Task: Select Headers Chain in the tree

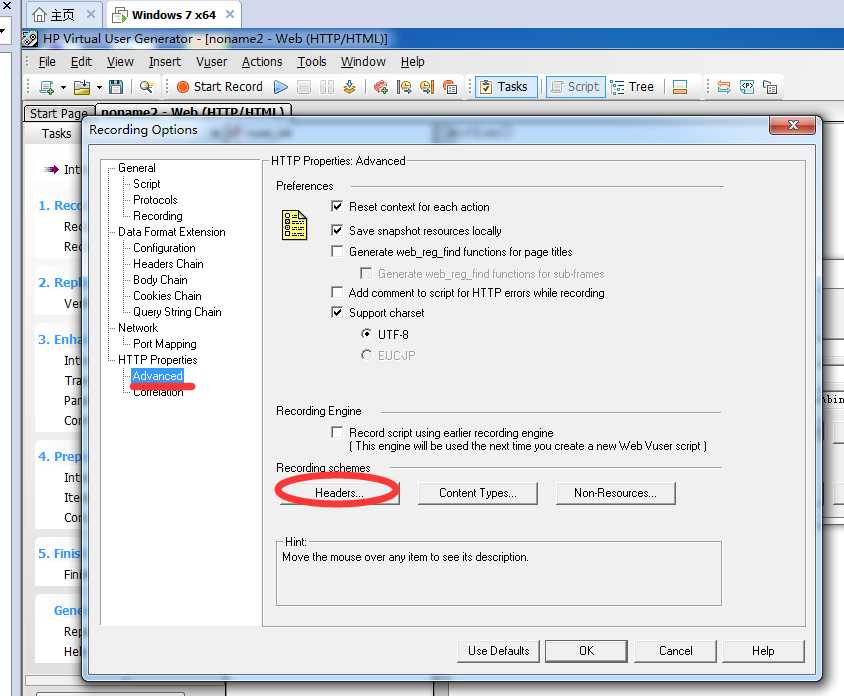Action: 168,264
